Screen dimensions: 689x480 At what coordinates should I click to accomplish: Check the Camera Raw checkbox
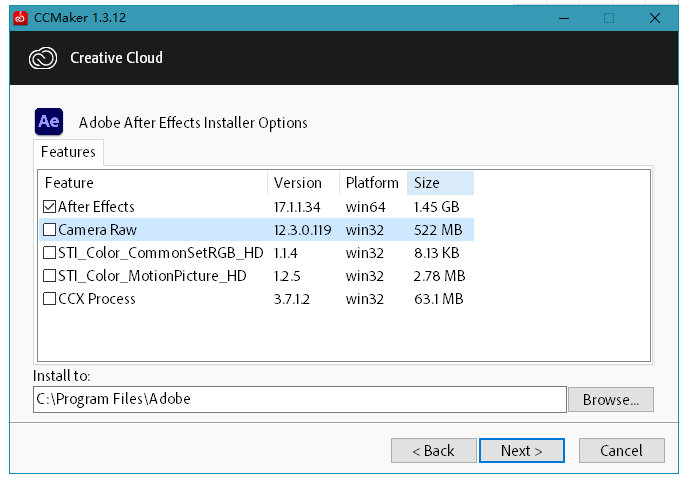[50, 229]
